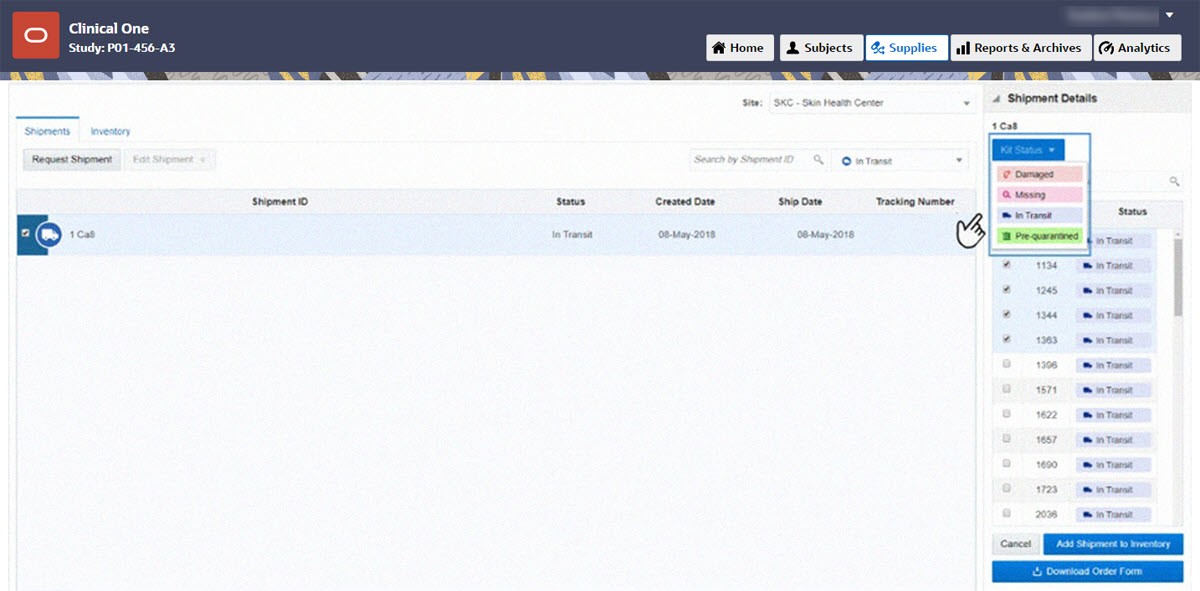Uncheck kit 1344 checkbox
Viewport: 1200px width, 591px height.
(x=1007, y=315)
